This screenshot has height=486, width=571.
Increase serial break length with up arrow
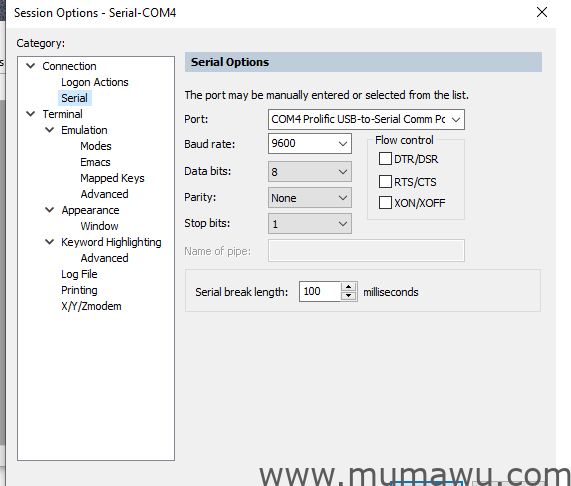coord(348,287)
